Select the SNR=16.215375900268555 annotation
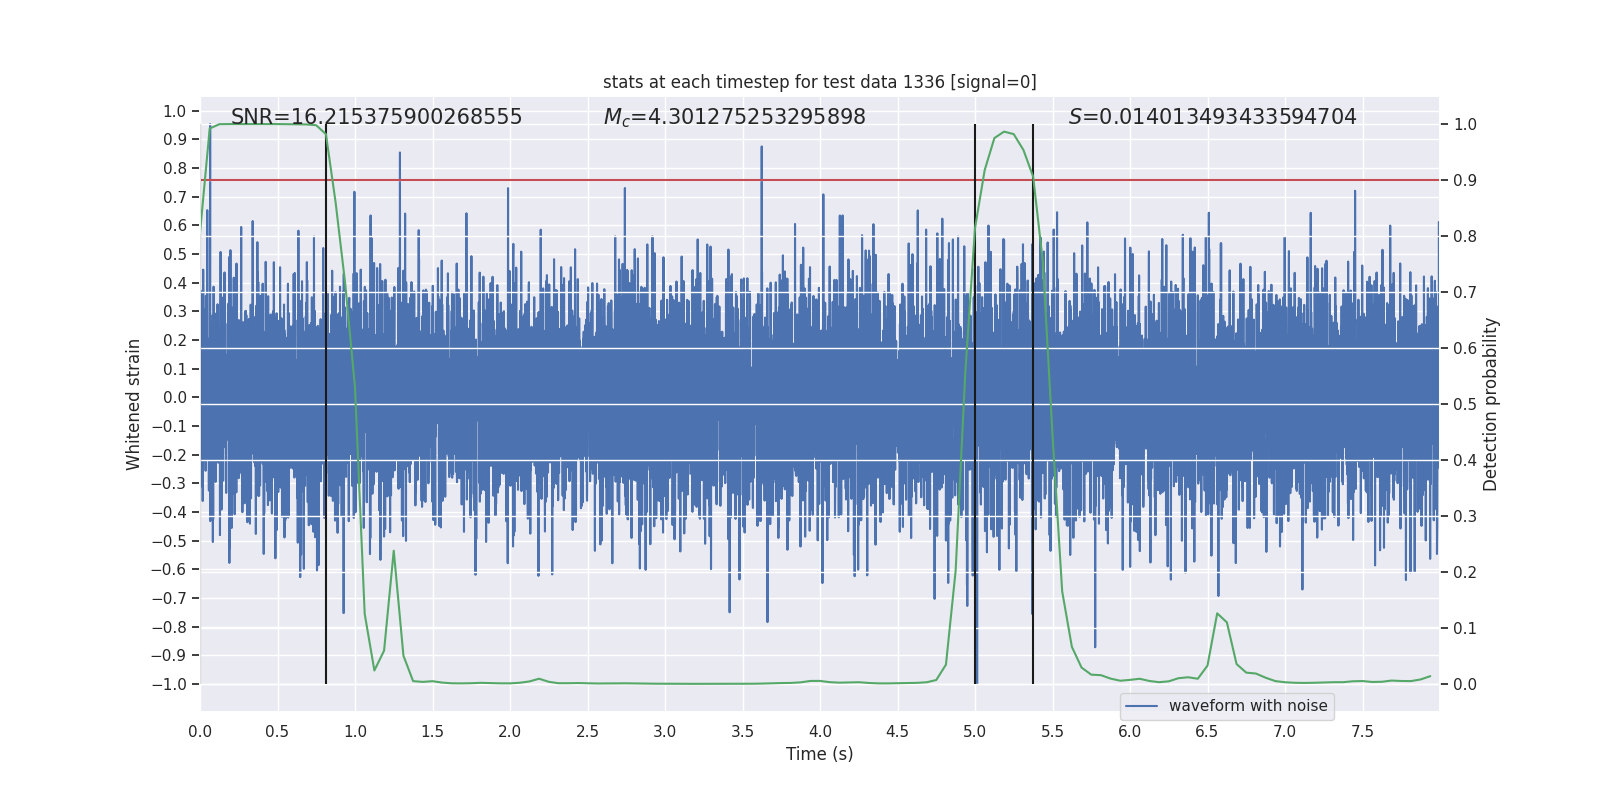 tap(377, 117)
